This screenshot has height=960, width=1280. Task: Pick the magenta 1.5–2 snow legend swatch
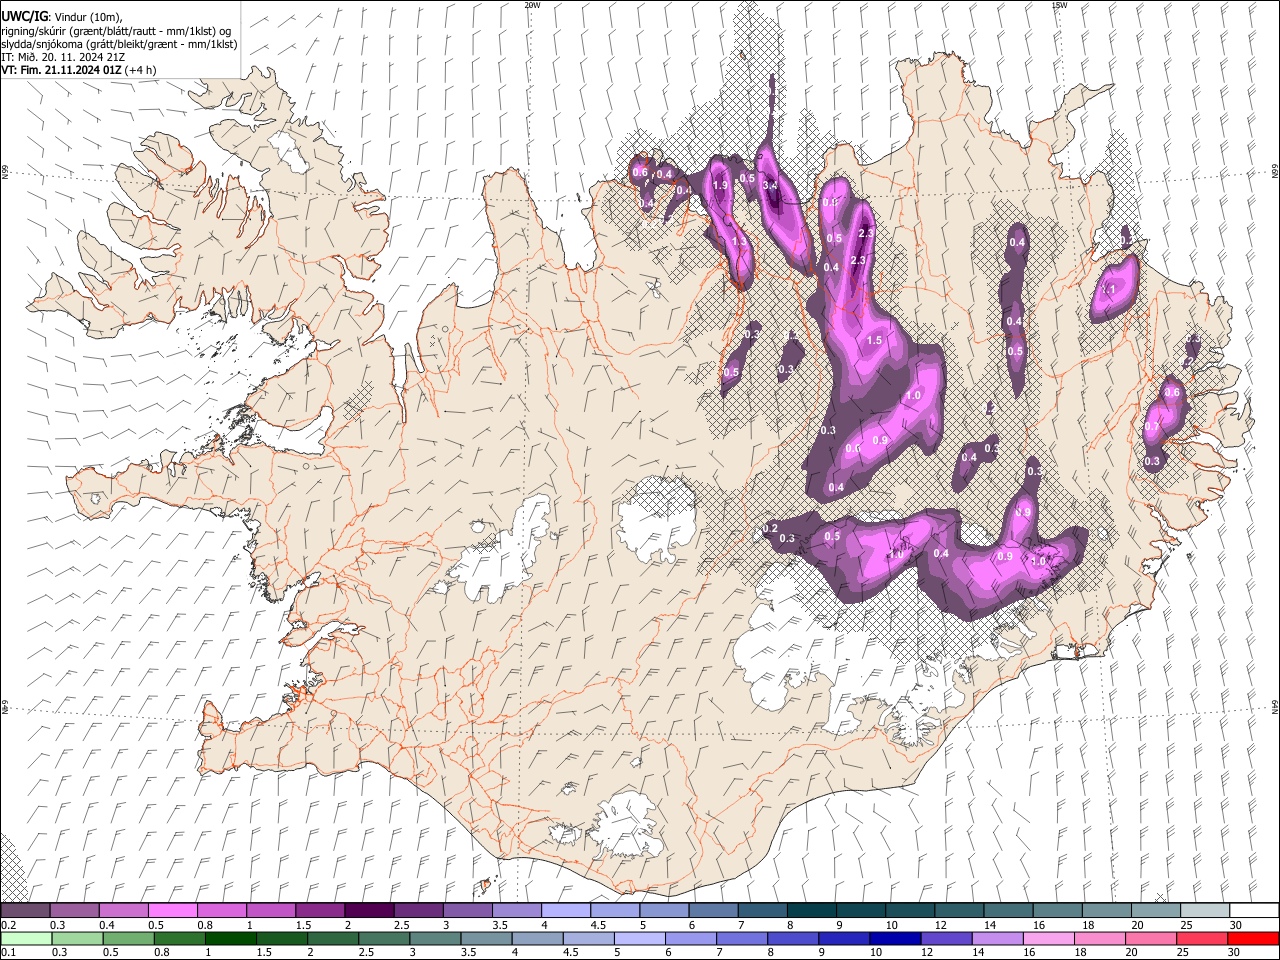320,911
